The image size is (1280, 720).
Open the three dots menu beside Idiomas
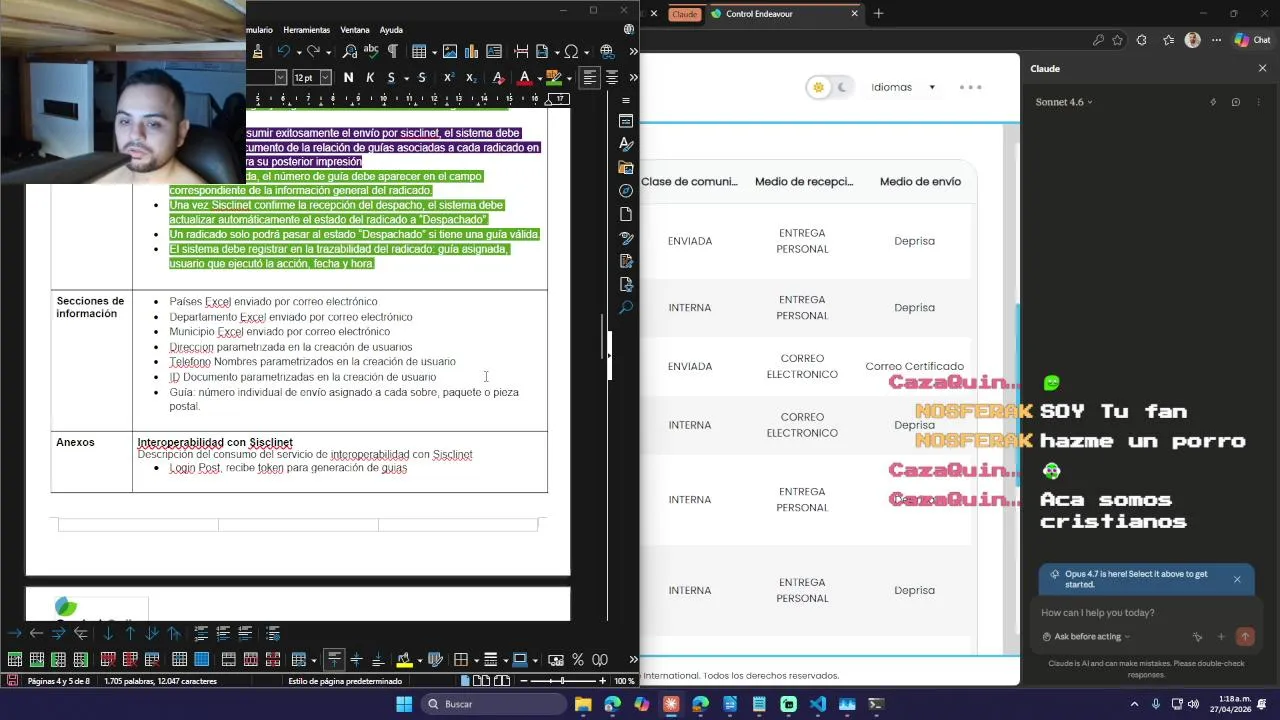[x=970, y=87]
